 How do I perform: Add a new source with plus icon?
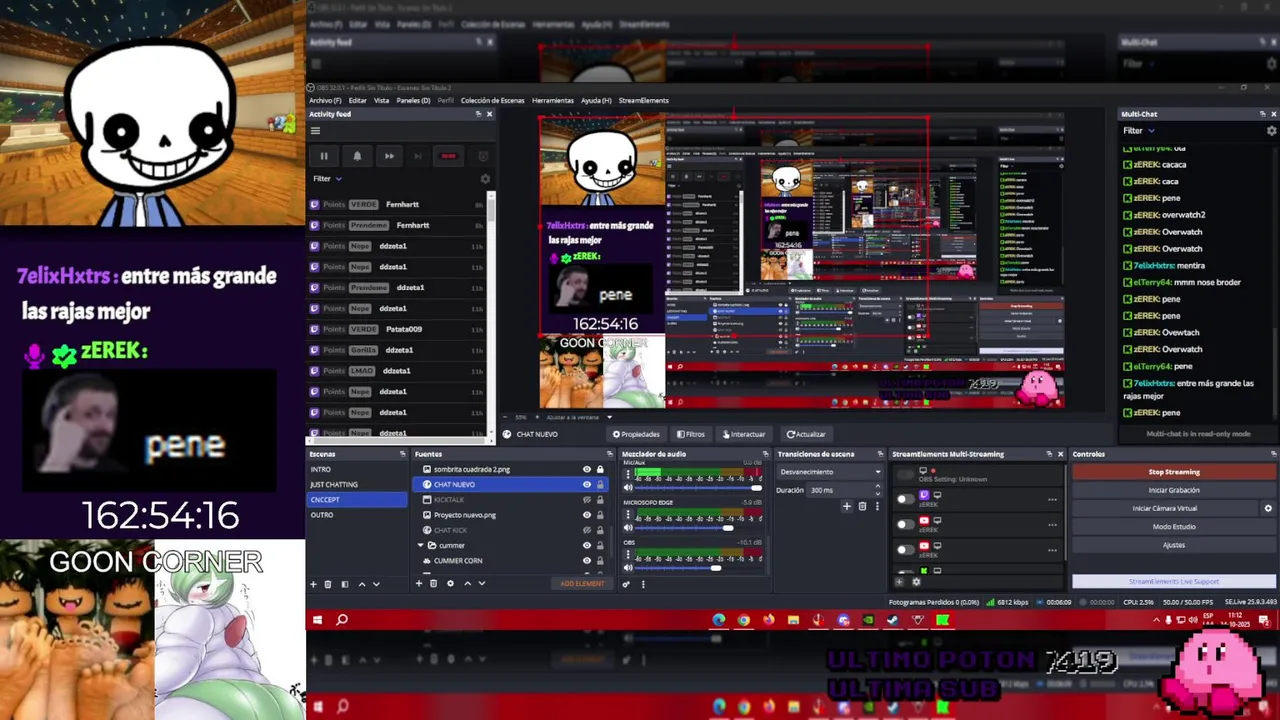pyautogui.click(x=419, y=584)
